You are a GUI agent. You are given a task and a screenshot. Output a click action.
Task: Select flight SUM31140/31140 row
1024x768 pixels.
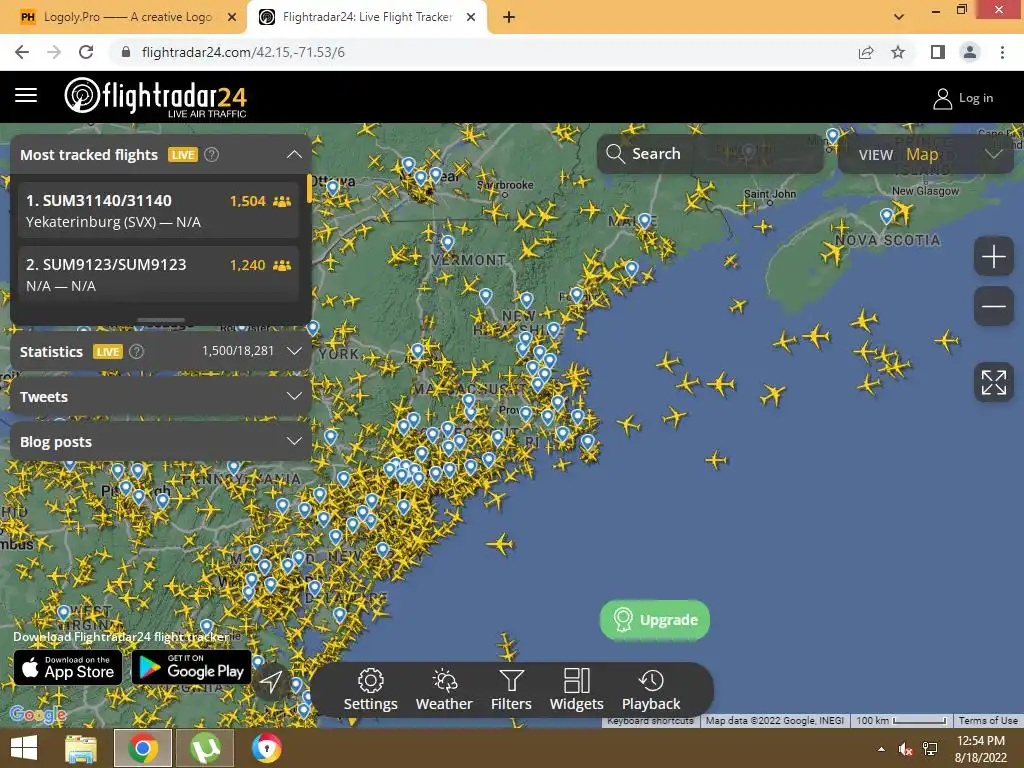tap(158, 210)
